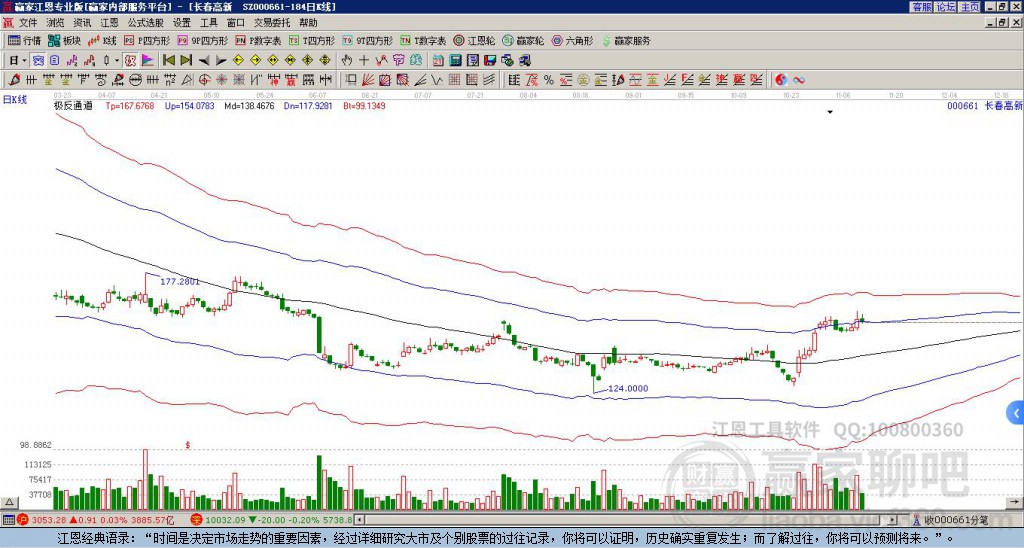This screenshot has width=1024, height=548.
Task: Click the 177.2801 high price label
Action: click(180, 282)
